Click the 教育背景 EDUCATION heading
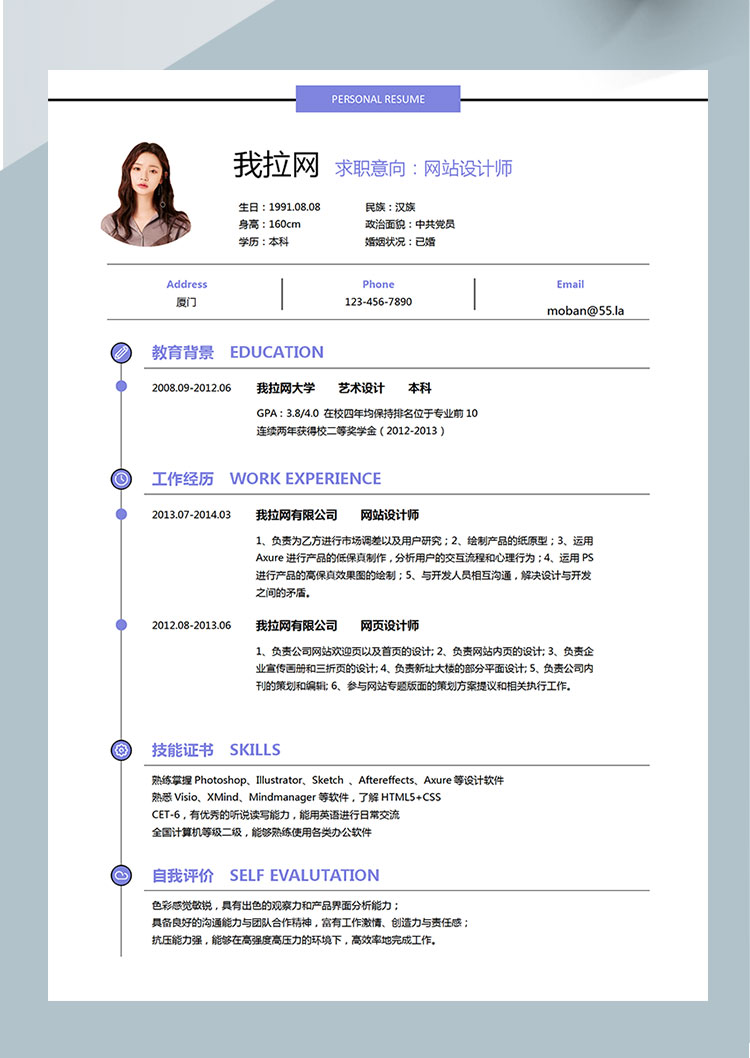Screen dimensions: 750x1058 pyautogui.click(x=237, y=352)
